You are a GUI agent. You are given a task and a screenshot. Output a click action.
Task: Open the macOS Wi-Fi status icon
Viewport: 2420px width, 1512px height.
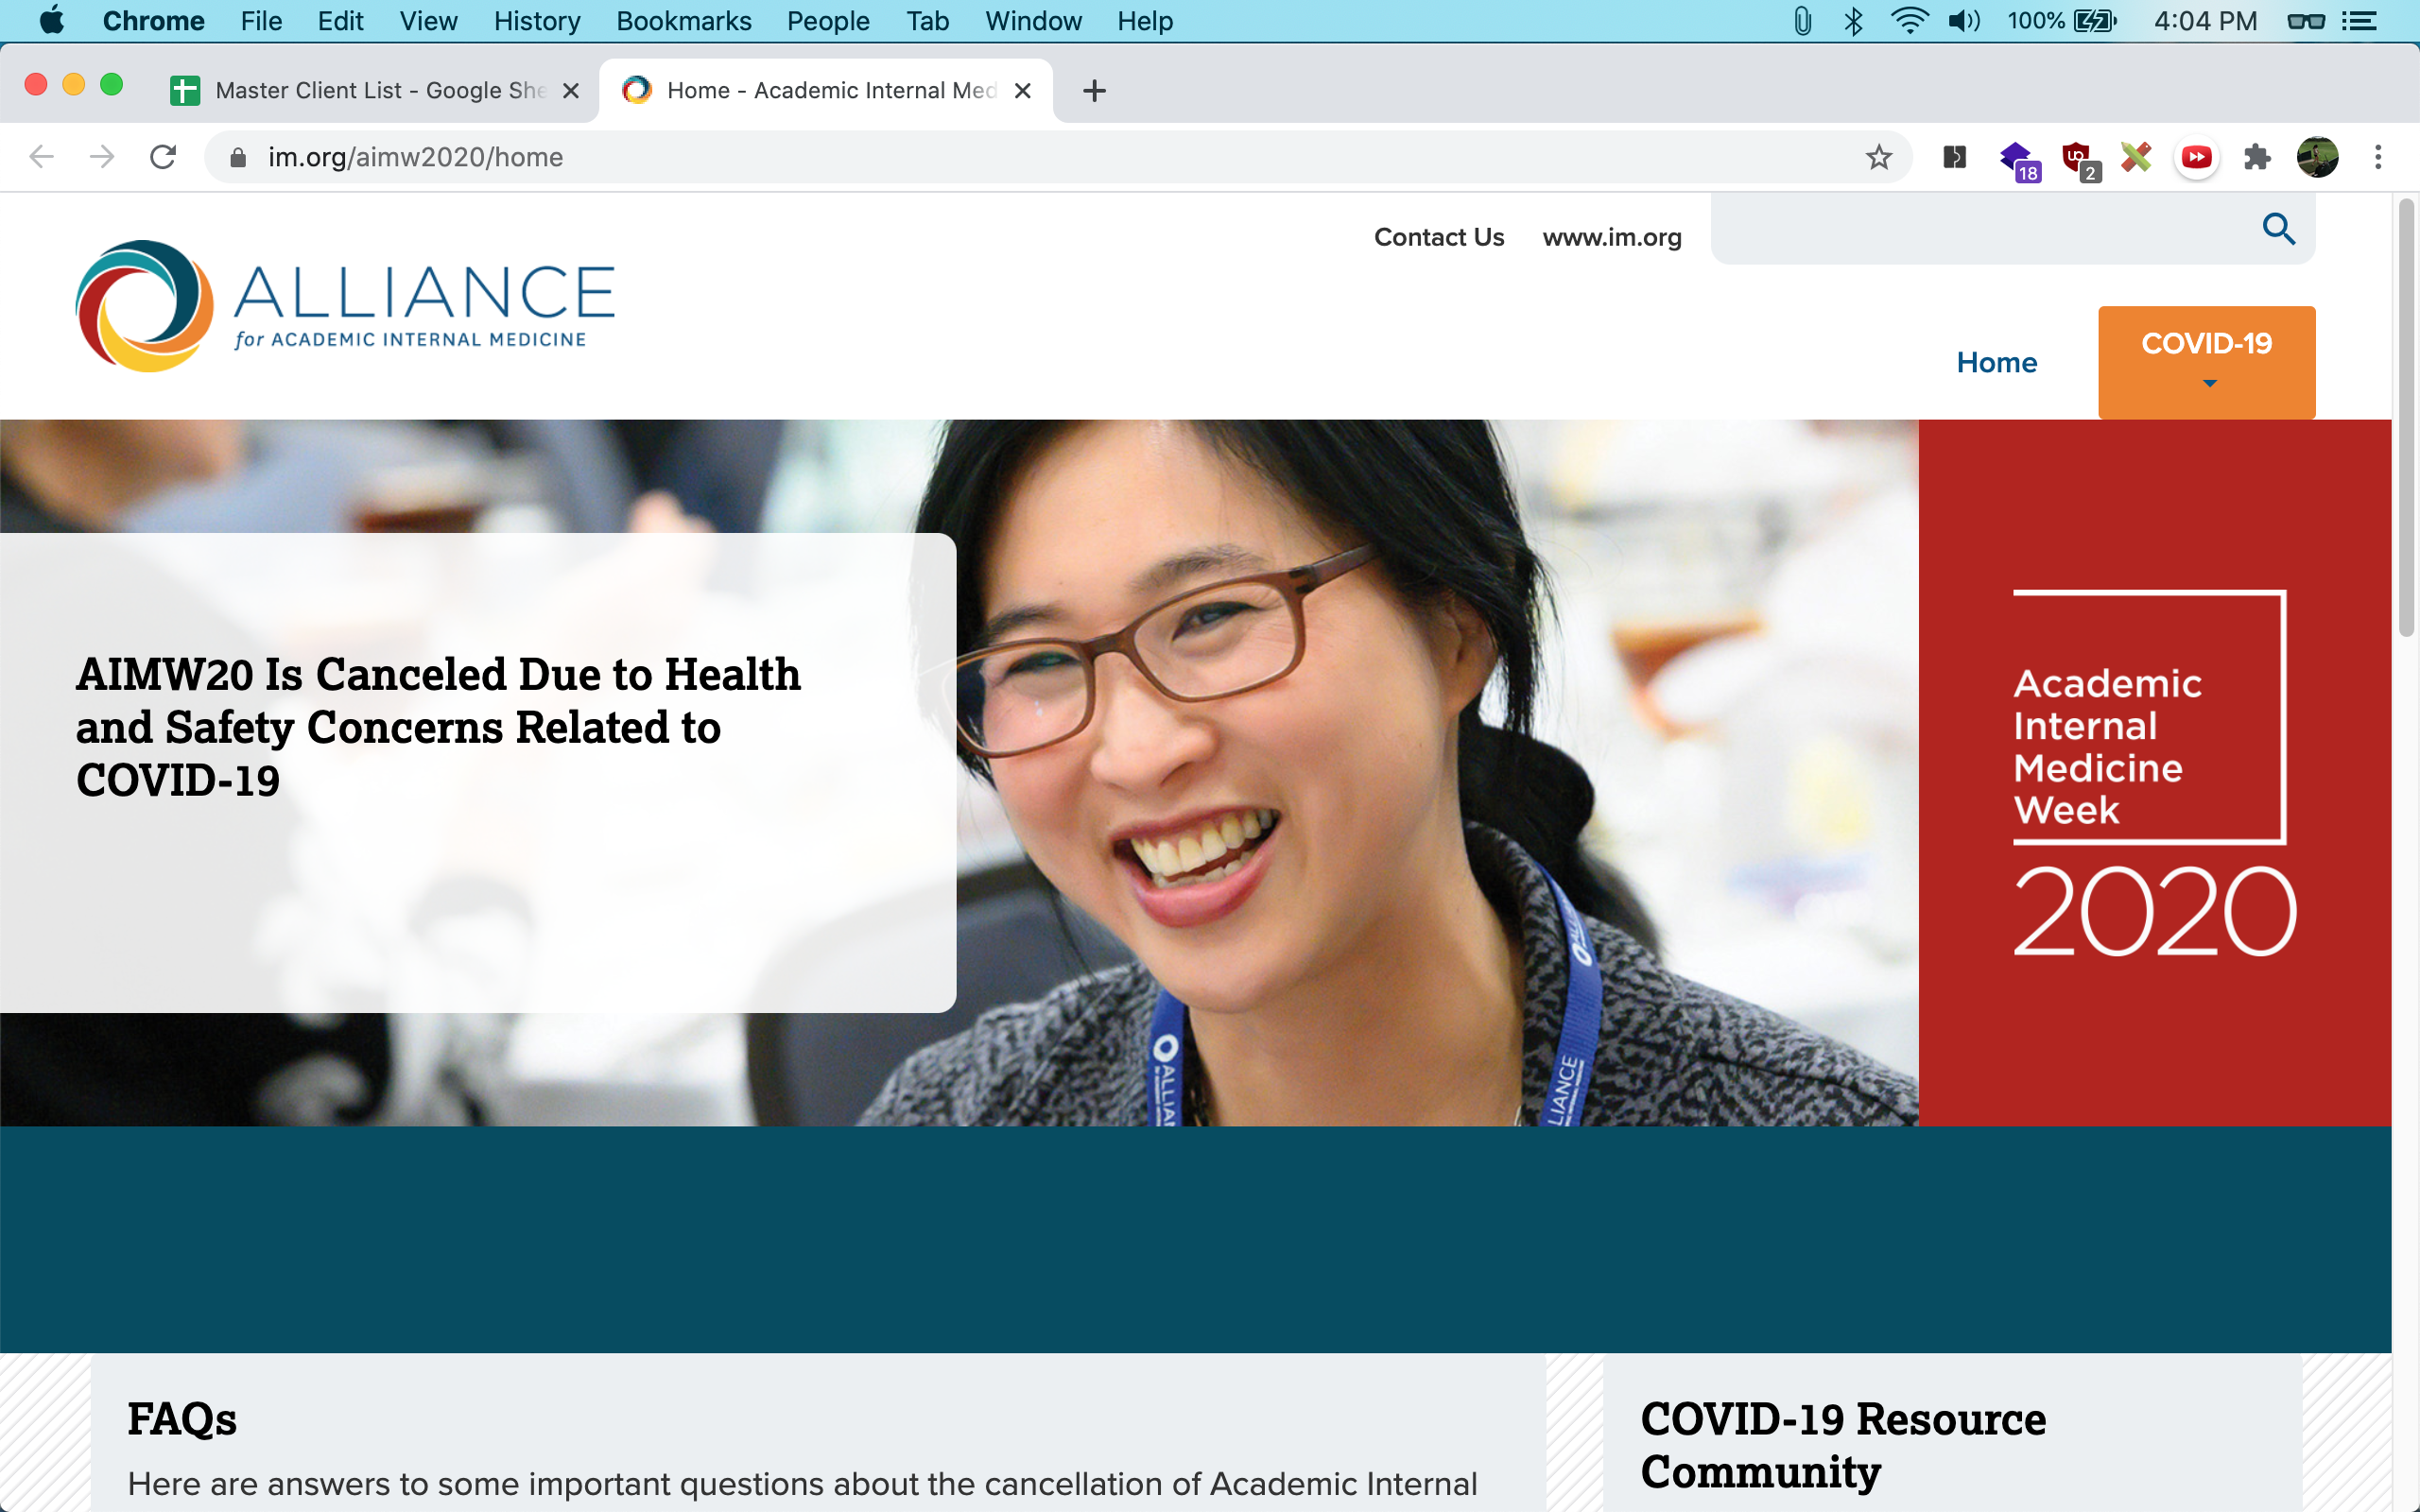pos(1909,21)
